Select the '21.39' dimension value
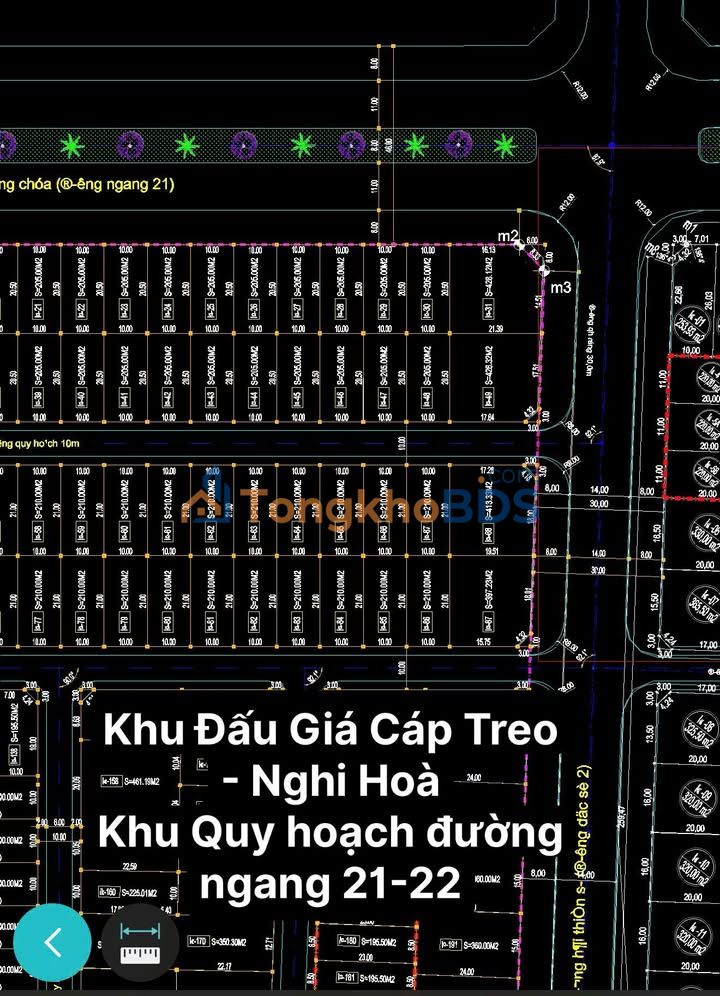The height and width of the screenshot is (996, 720). 496,328
